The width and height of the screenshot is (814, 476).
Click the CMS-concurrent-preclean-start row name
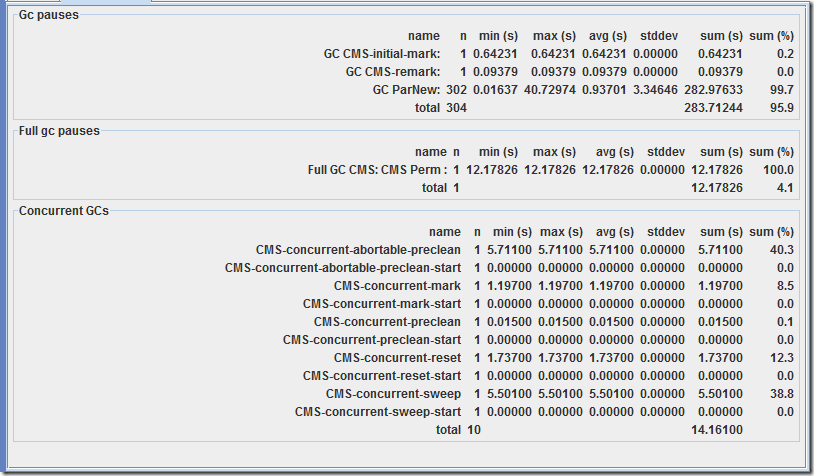click(x=372, y=339)
